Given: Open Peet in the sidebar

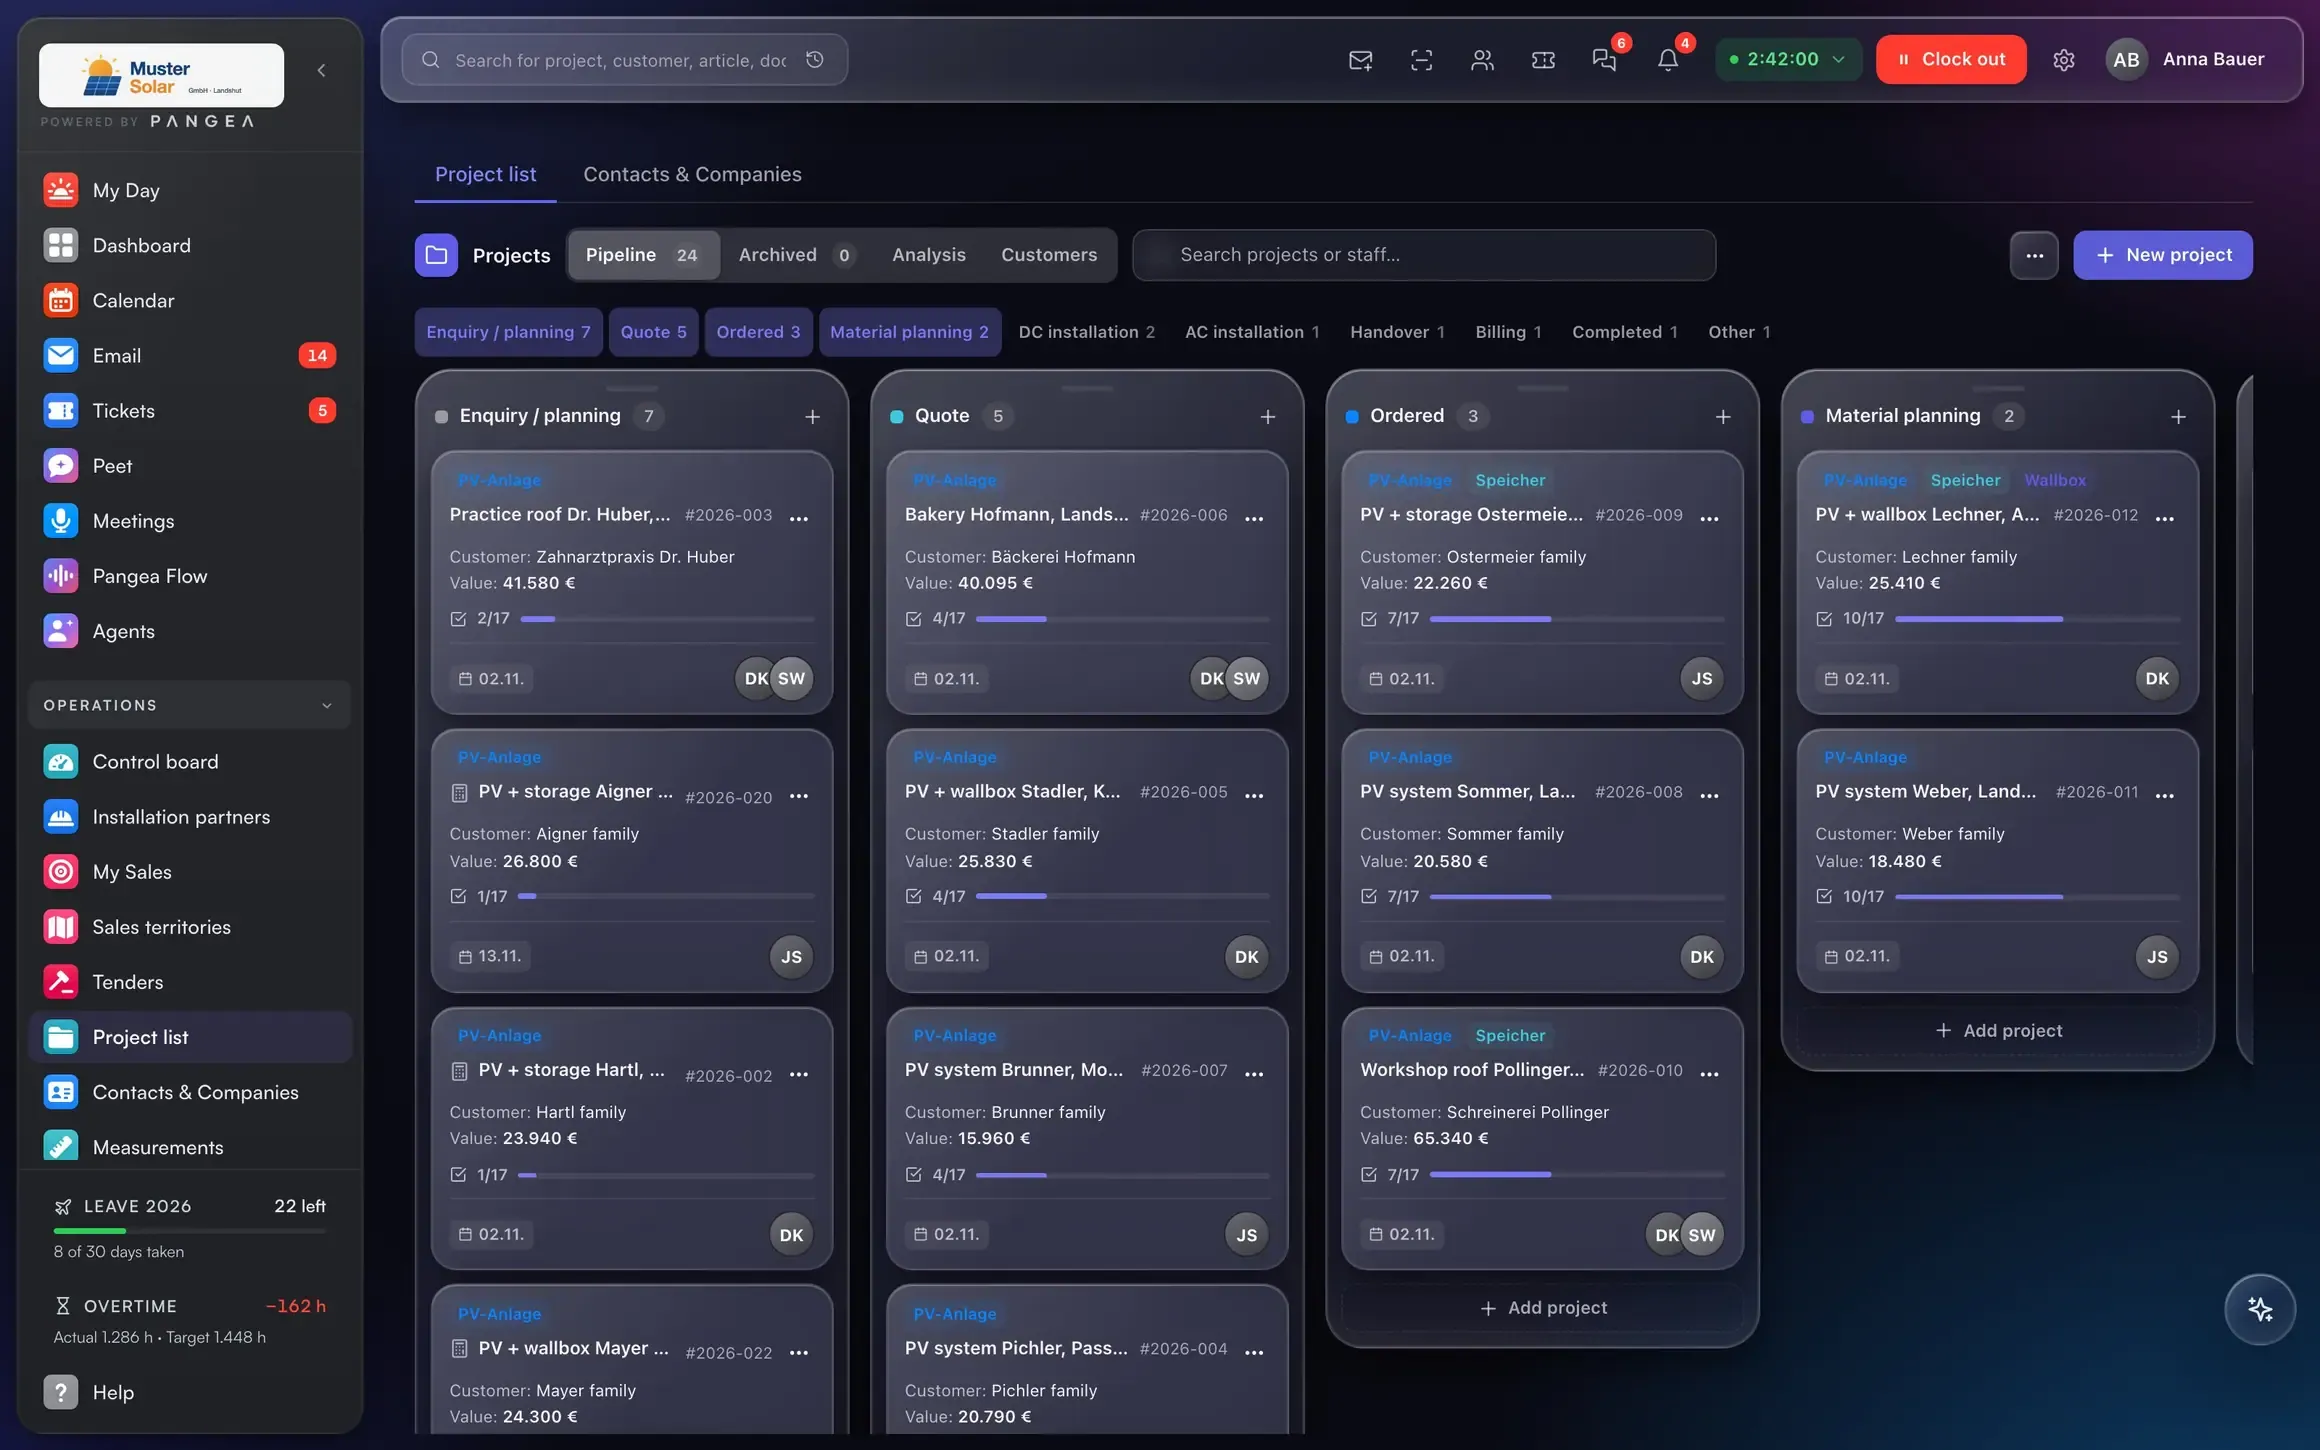Looking at the screenshot, I should click(x=190, y=465).
